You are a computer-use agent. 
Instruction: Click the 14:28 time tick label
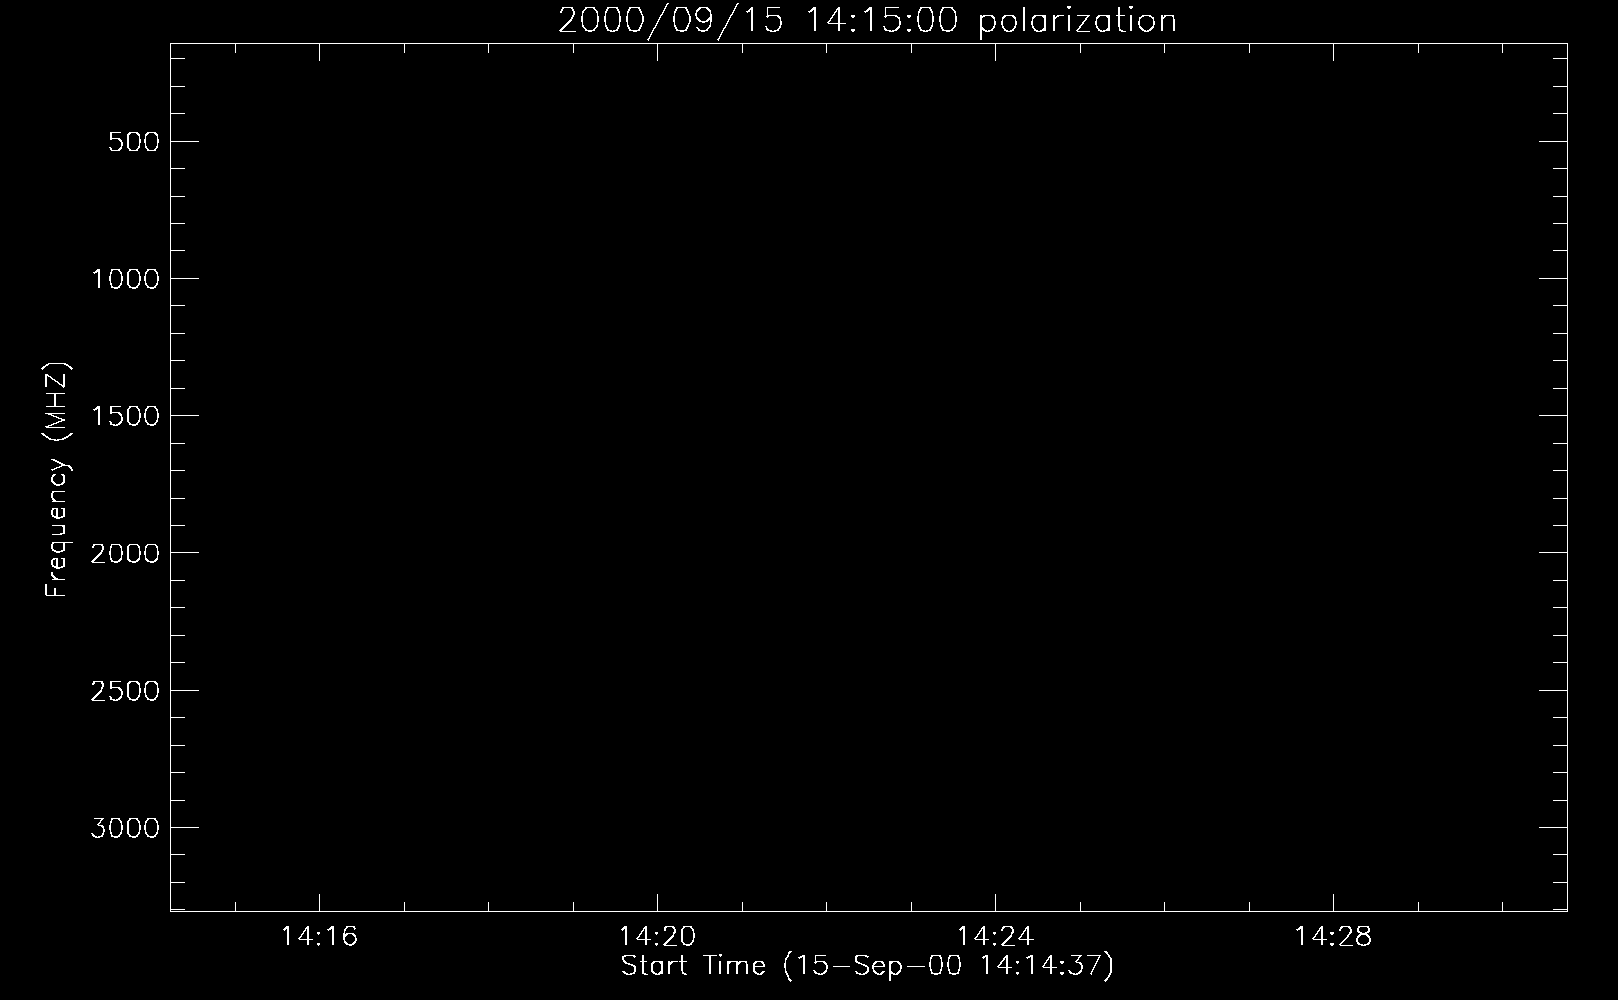[1333, 937]
